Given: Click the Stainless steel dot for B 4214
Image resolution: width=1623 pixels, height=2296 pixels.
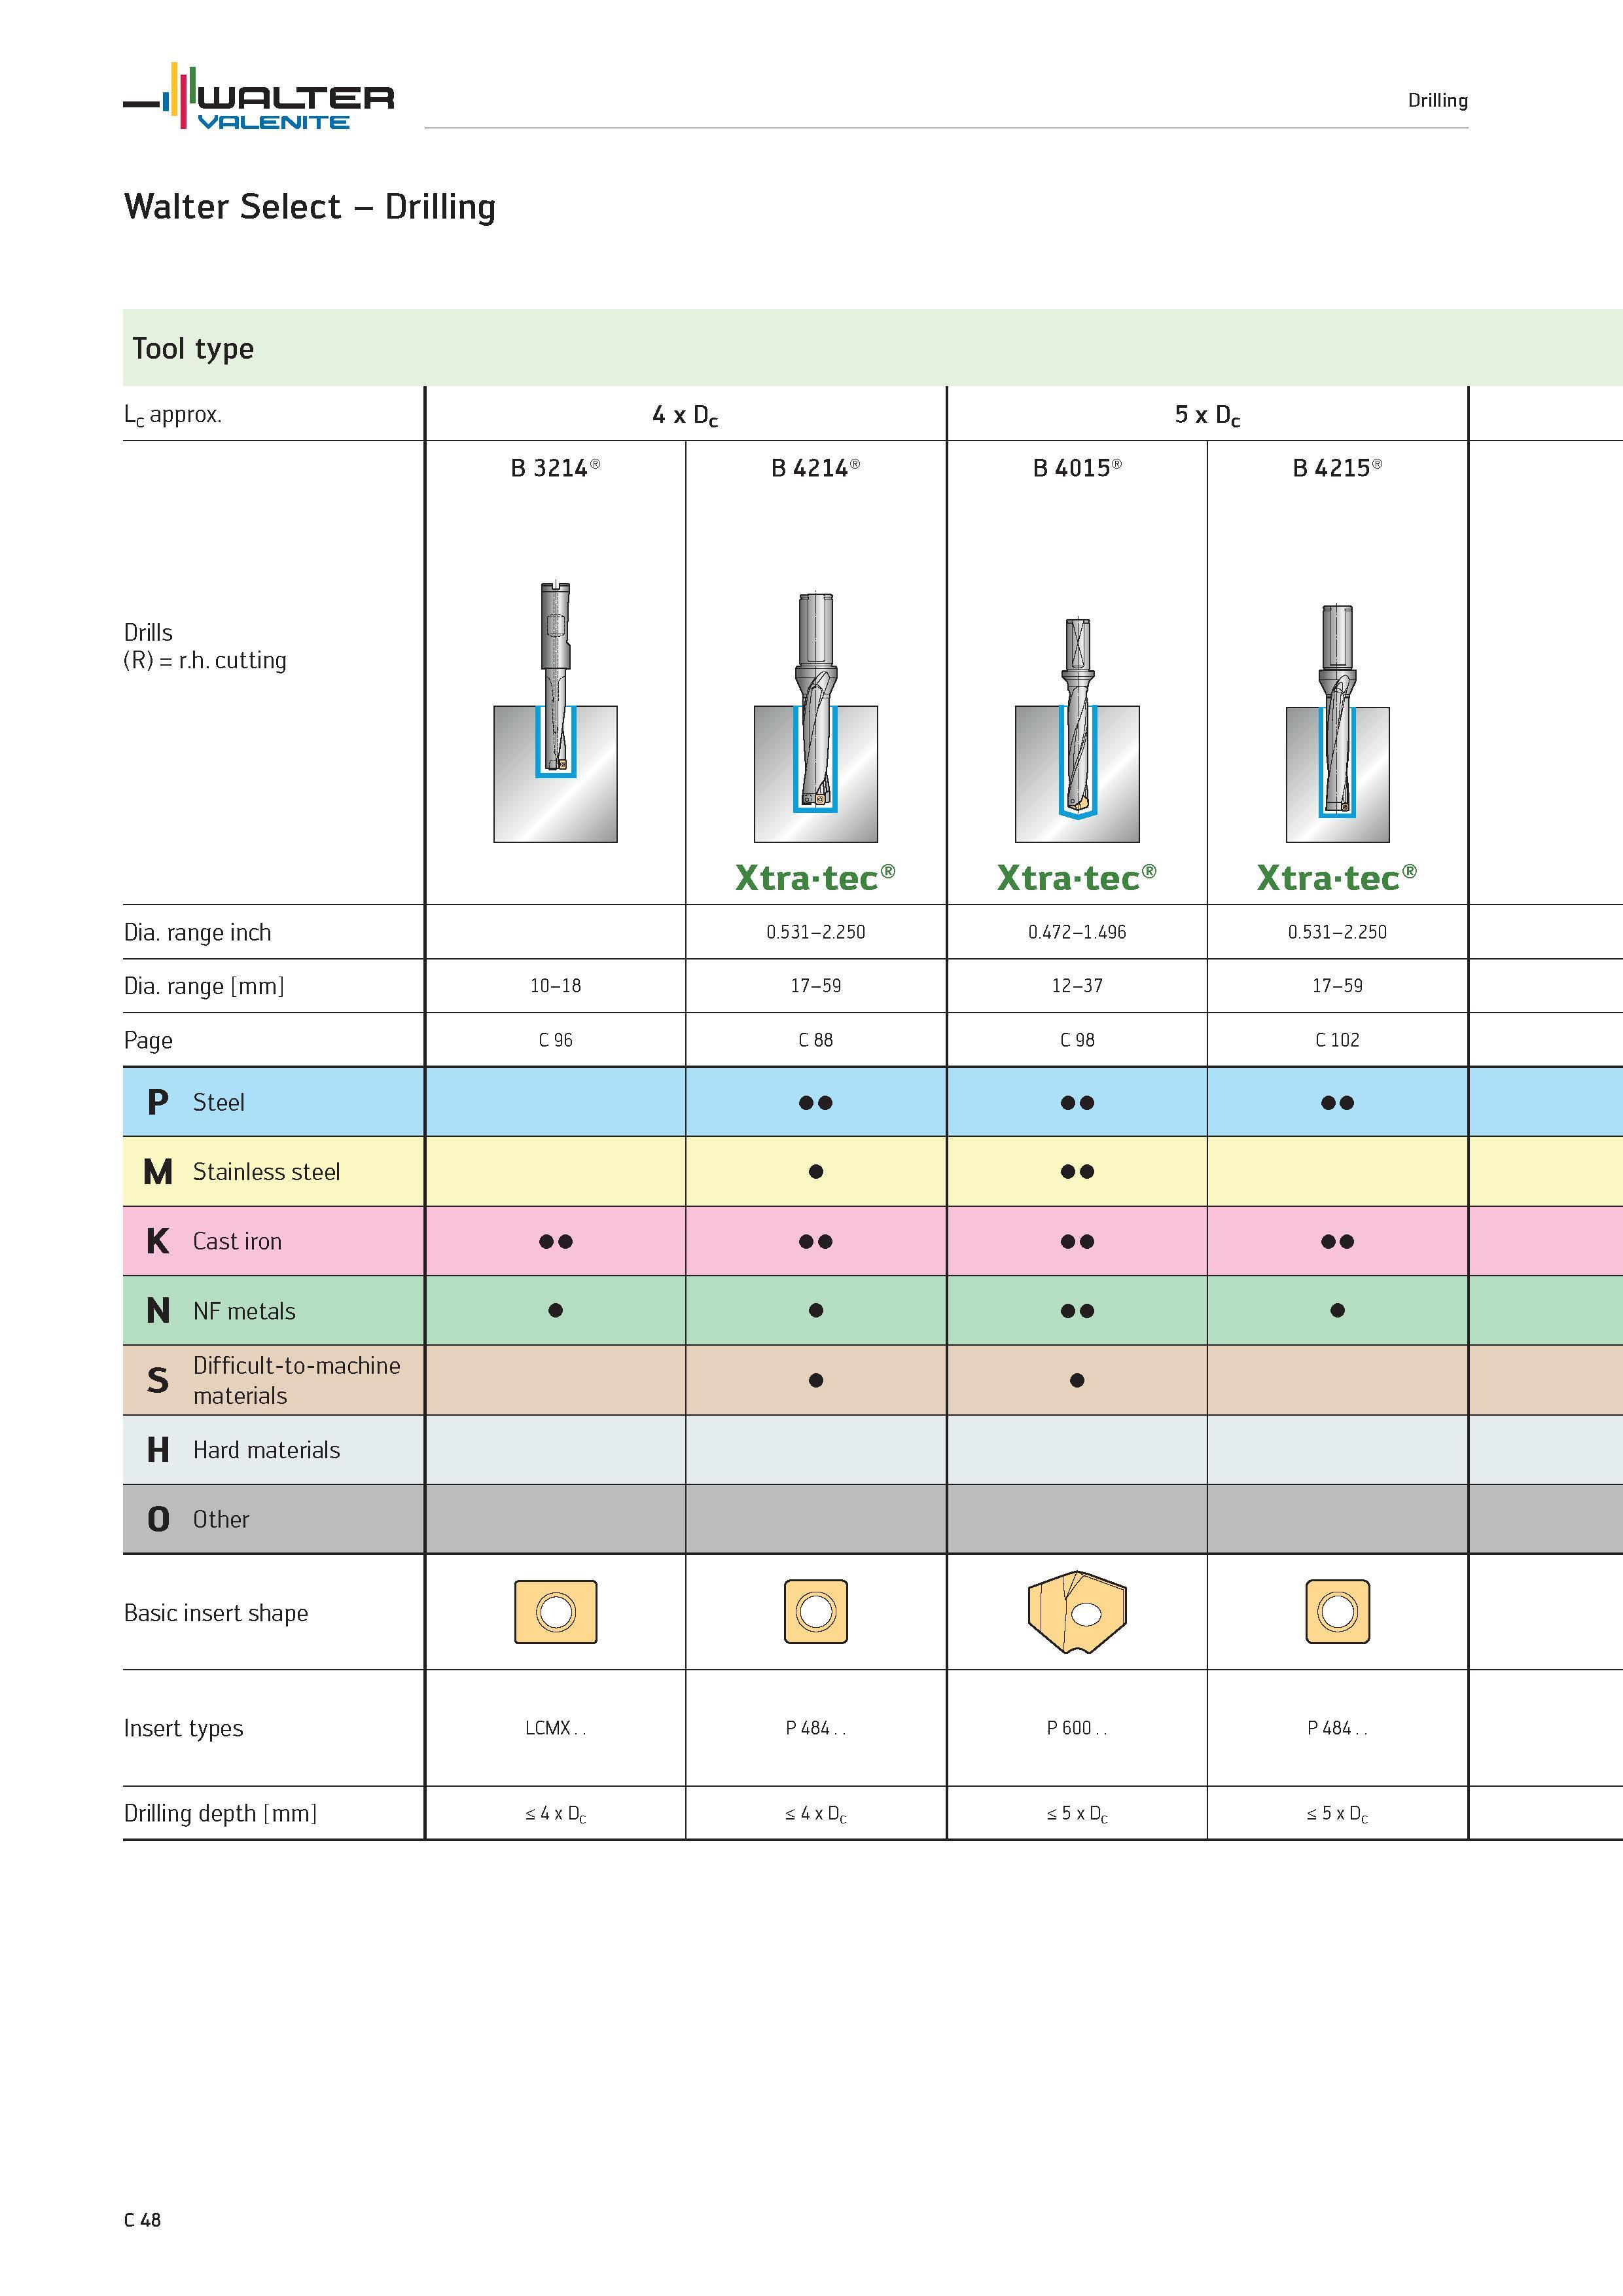Looking at the screenshot, I should [816, 1171].
